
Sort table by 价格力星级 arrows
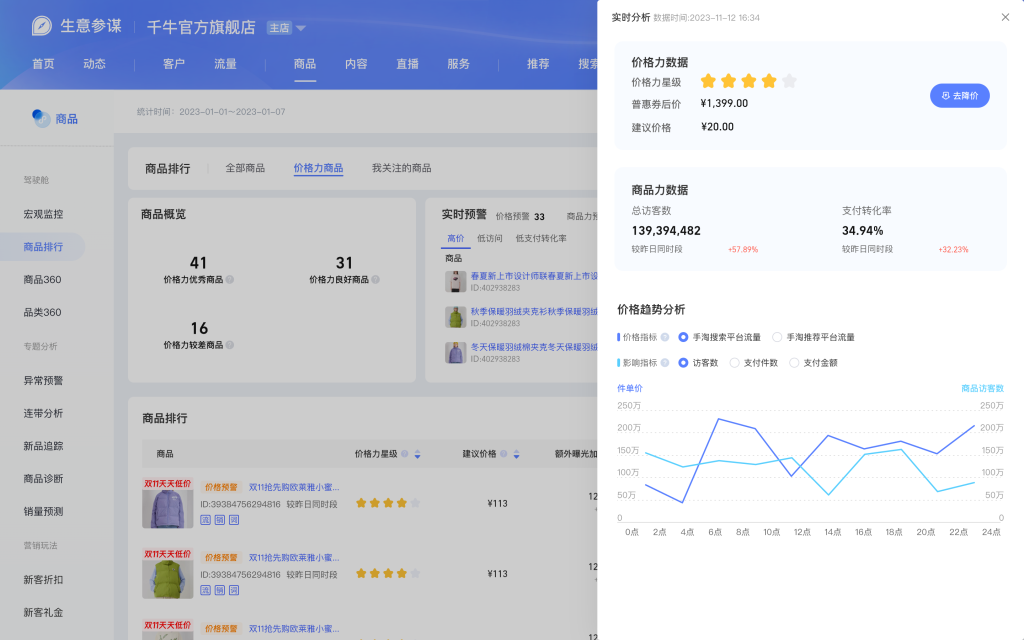click(417, 455)
